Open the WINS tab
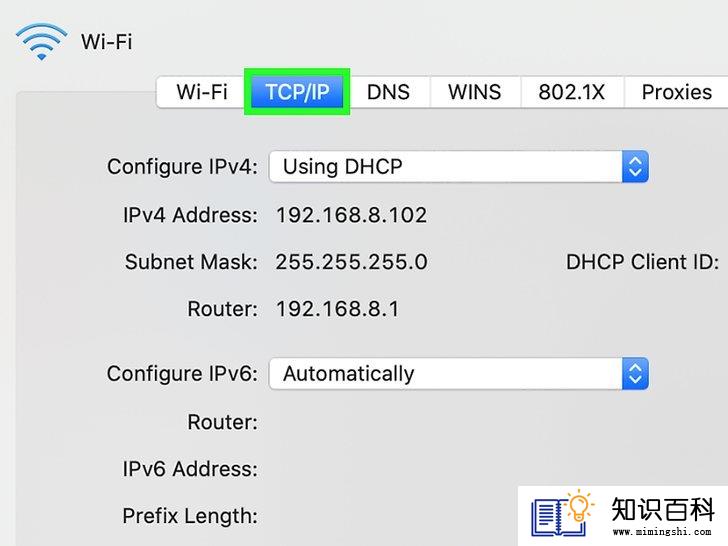 tap(474, 92)
